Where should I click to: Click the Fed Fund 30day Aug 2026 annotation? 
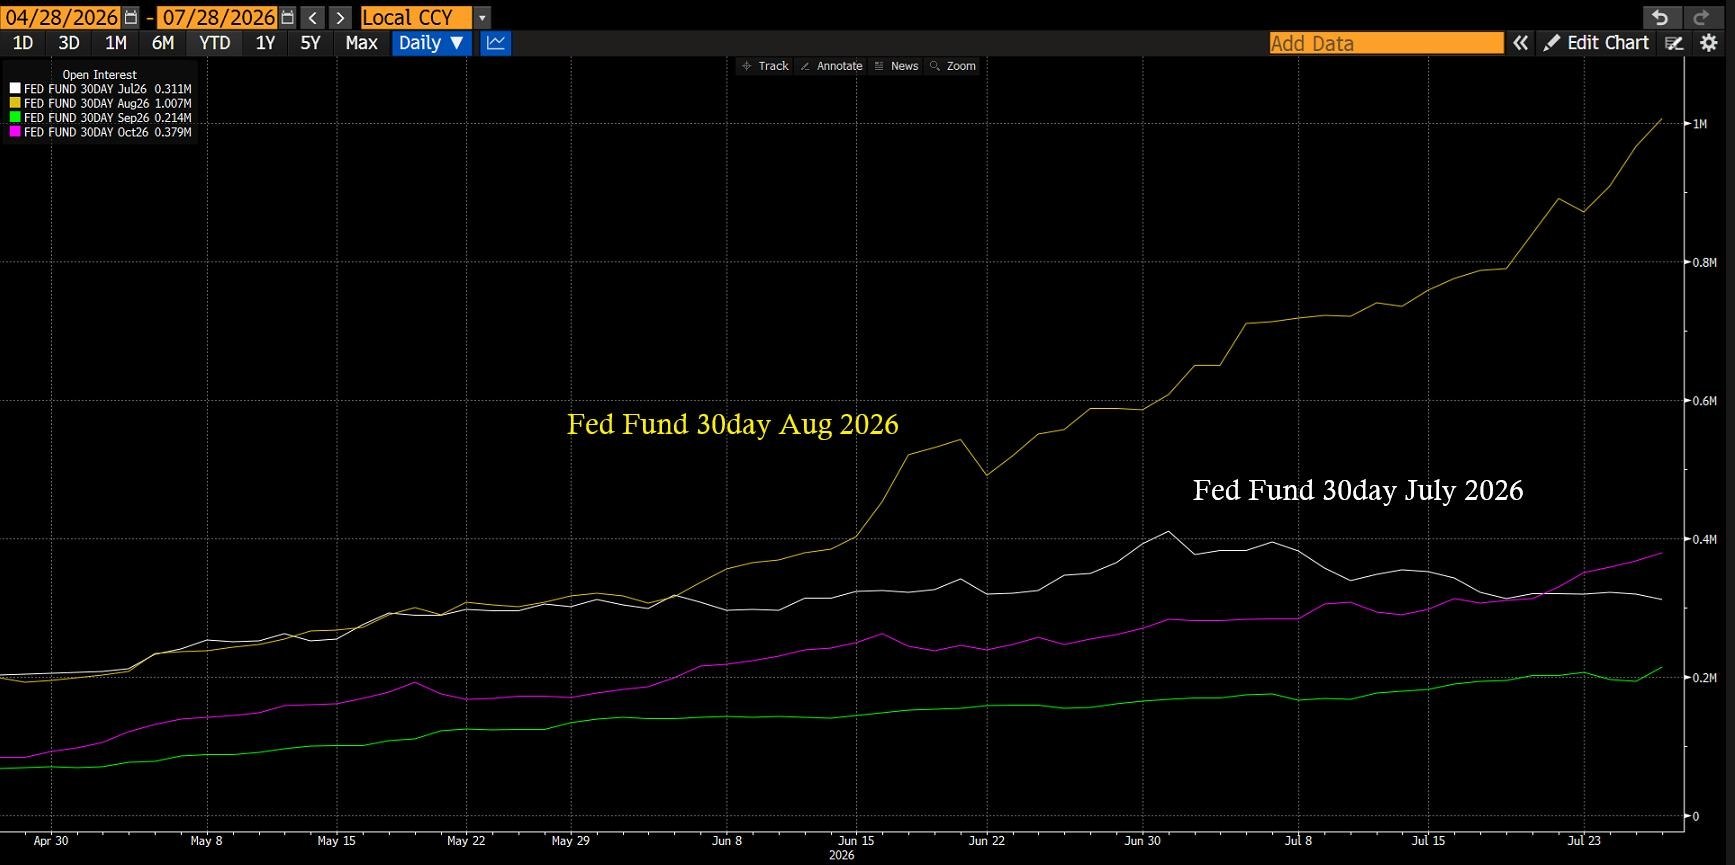pyautogui.click(x=733, y=424)
